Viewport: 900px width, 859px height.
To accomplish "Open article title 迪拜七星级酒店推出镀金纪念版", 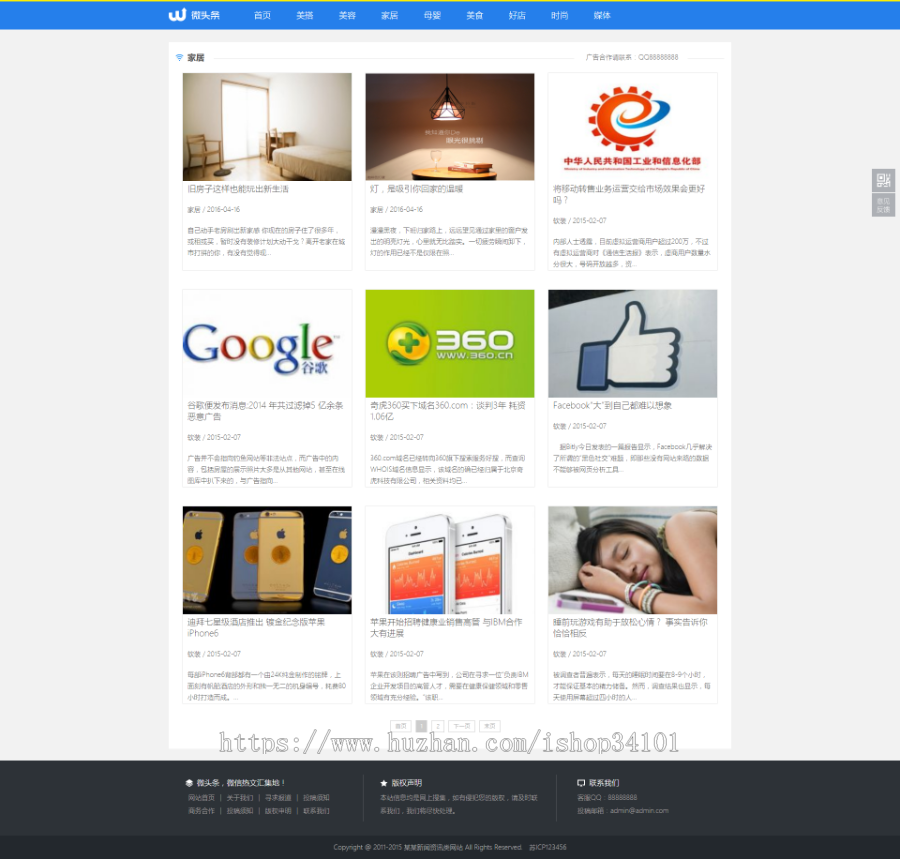I will (256, 628).
